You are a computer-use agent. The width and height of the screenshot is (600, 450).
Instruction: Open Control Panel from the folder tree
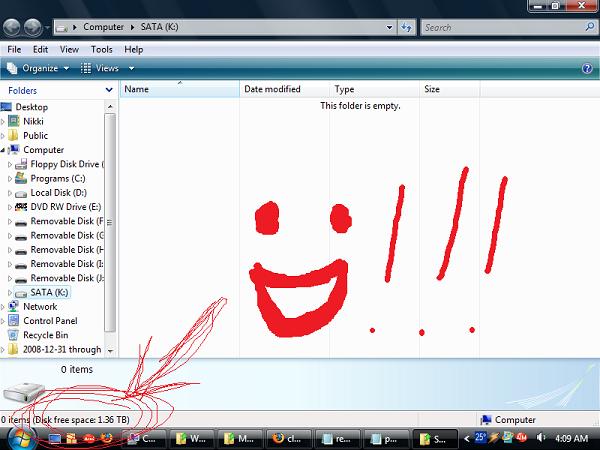tap(51, 321)
